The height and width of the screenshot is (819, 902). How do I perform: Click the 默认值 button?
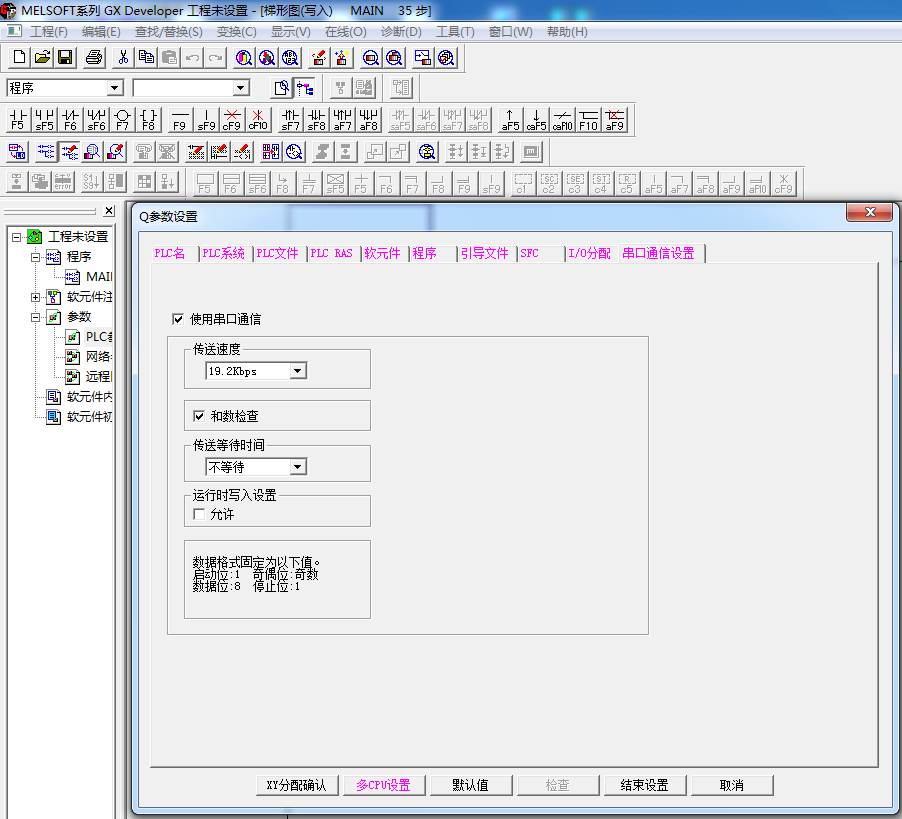tap(471, 785)
